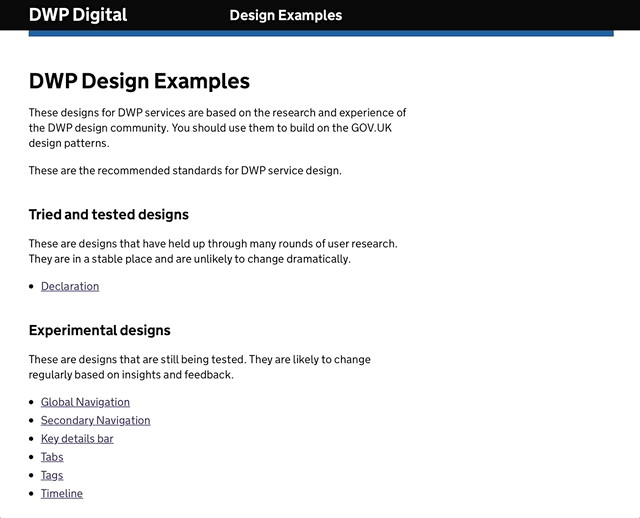Click the paragraph about recommended standards

pos(185,171)
